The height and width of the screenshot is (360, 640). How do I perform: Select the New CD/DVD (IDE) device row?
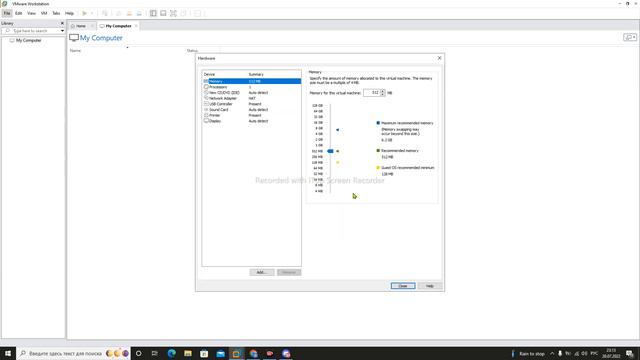(x=252, y=93)
